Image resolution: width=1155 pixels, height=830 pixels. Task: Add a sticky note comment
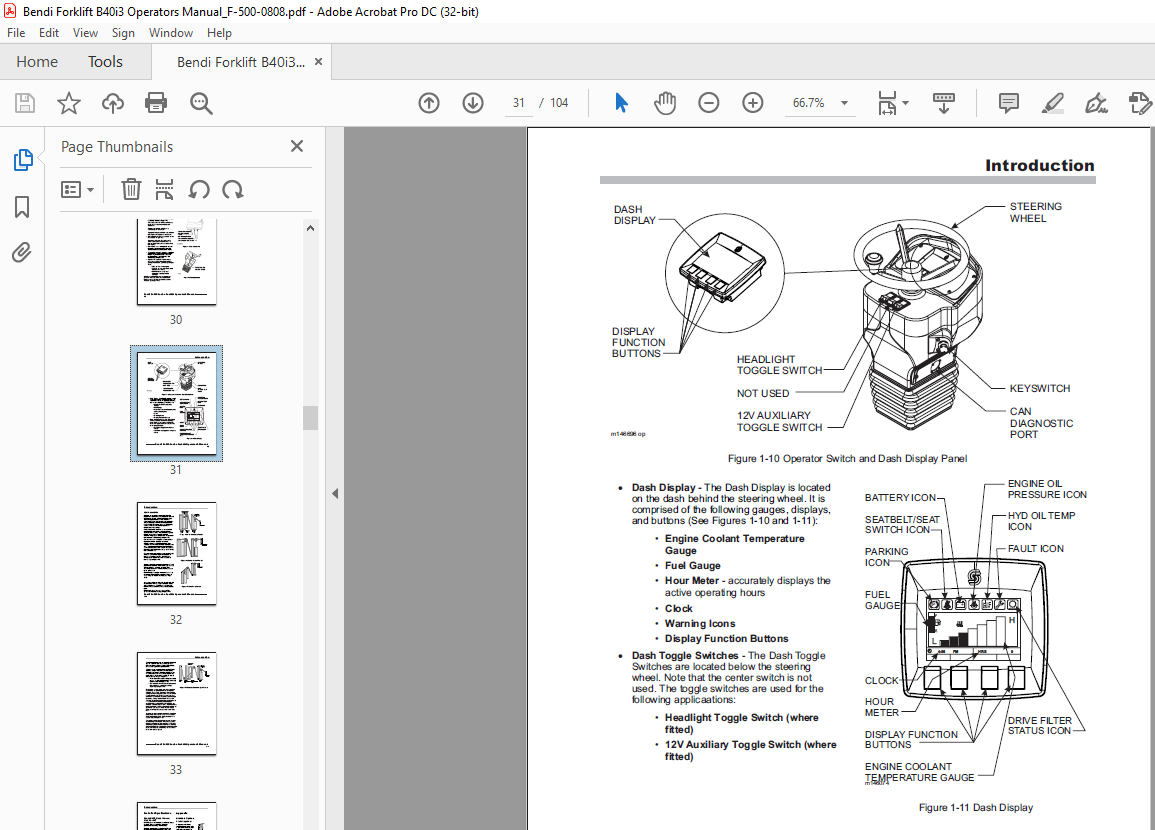point(1008,103)
